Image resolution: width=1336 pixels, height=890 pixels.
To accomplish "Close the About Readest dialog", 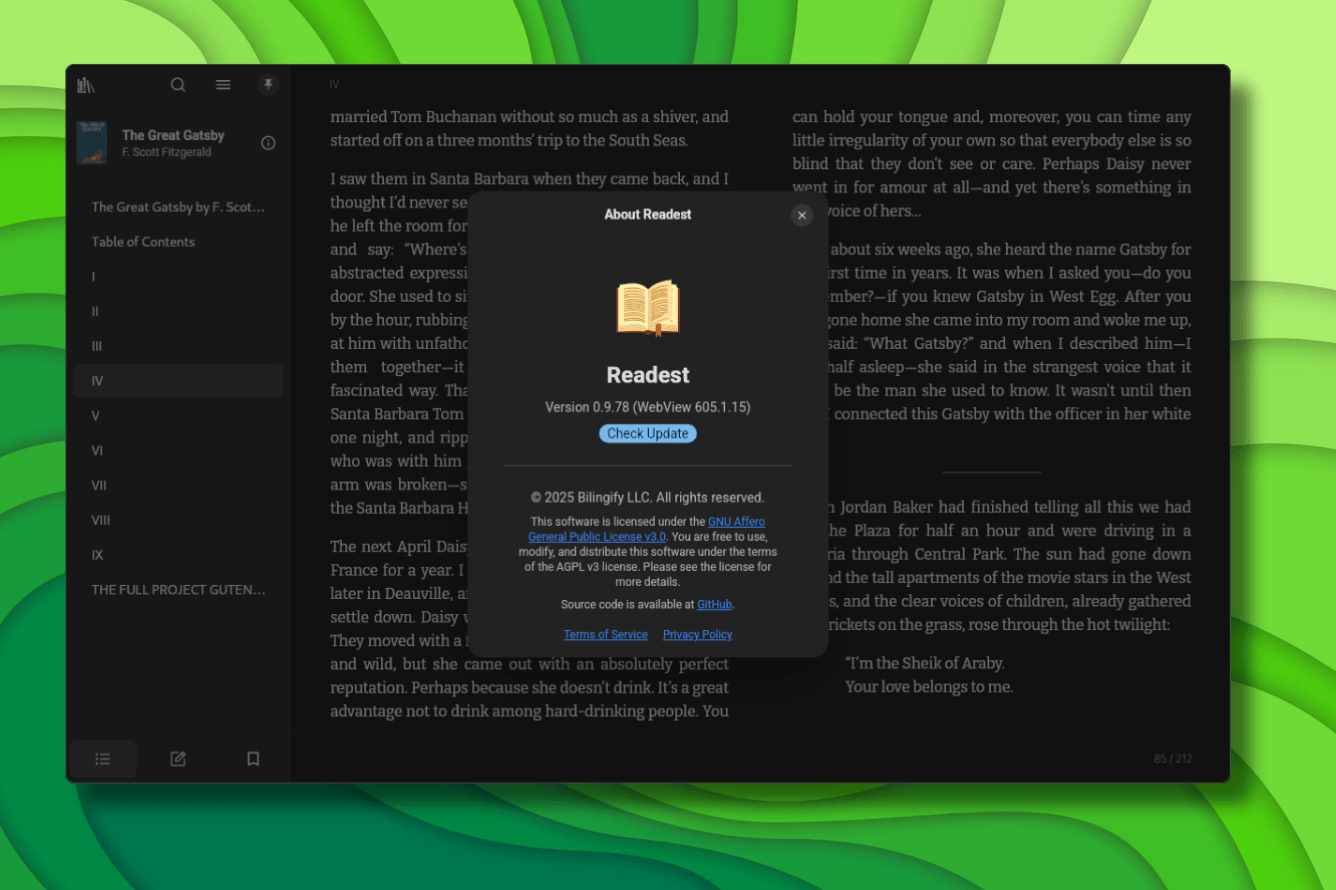I will [x=801, y=215].
